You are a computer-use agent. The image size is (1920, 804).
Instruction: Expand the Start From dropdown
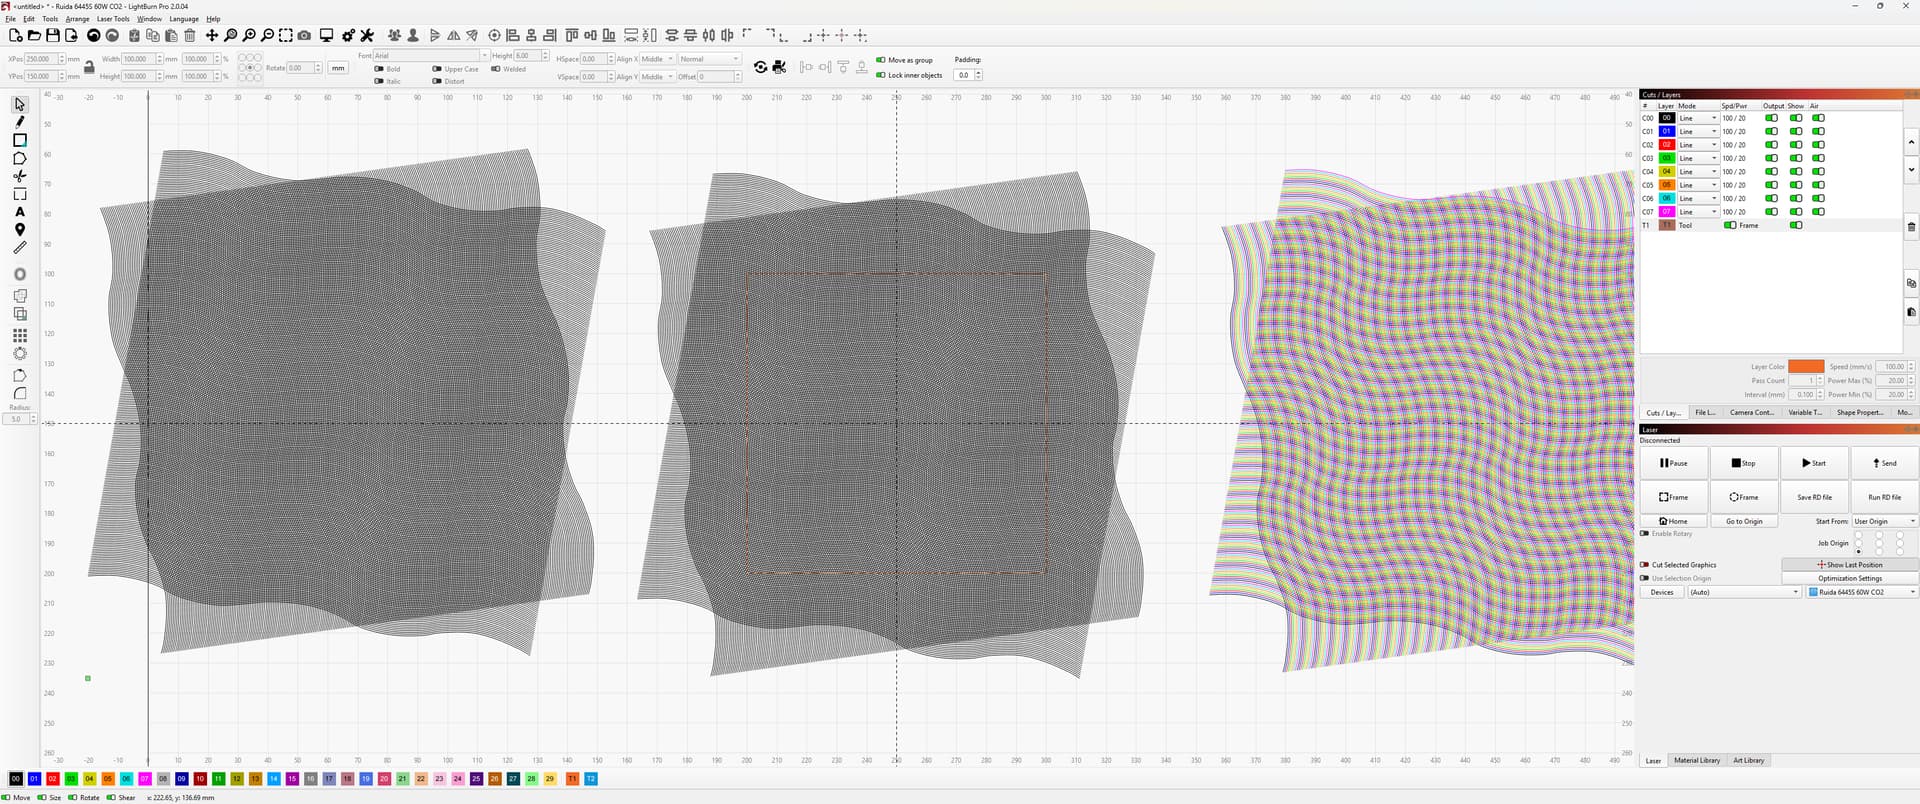click(x=1884, y=521)
